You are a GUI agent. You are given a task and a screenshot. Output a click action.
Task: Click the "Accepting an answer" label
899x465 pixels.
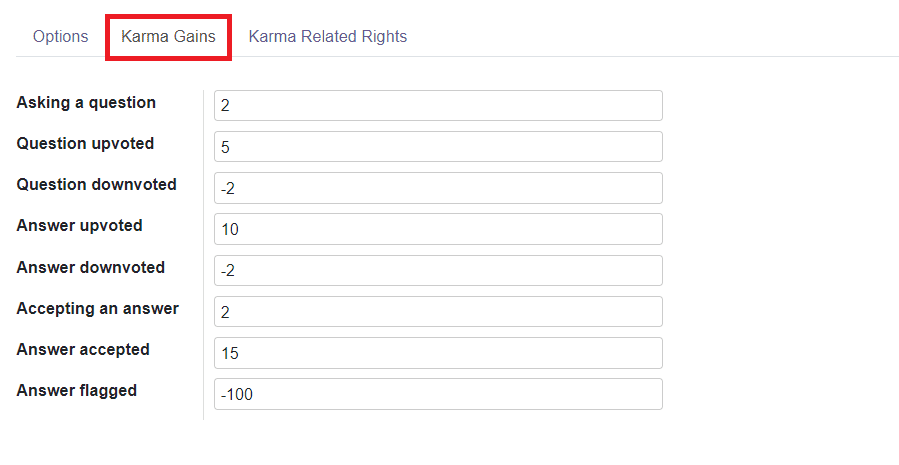(x=97, y=309)
